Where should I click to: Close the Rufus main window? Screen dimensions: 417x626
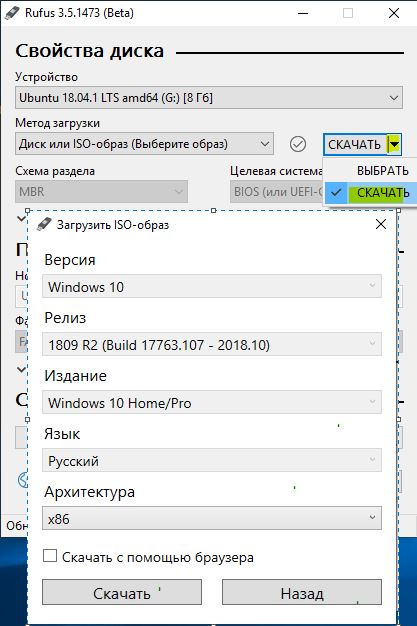point(394,13)
